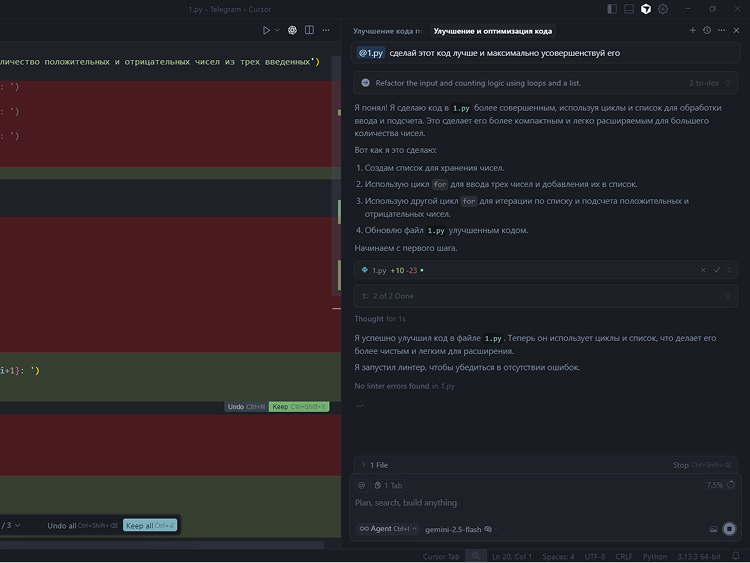750x563 pixels.
Task: Click 'Cursor Tab' in status bar
Action: [x=441, y=556]
